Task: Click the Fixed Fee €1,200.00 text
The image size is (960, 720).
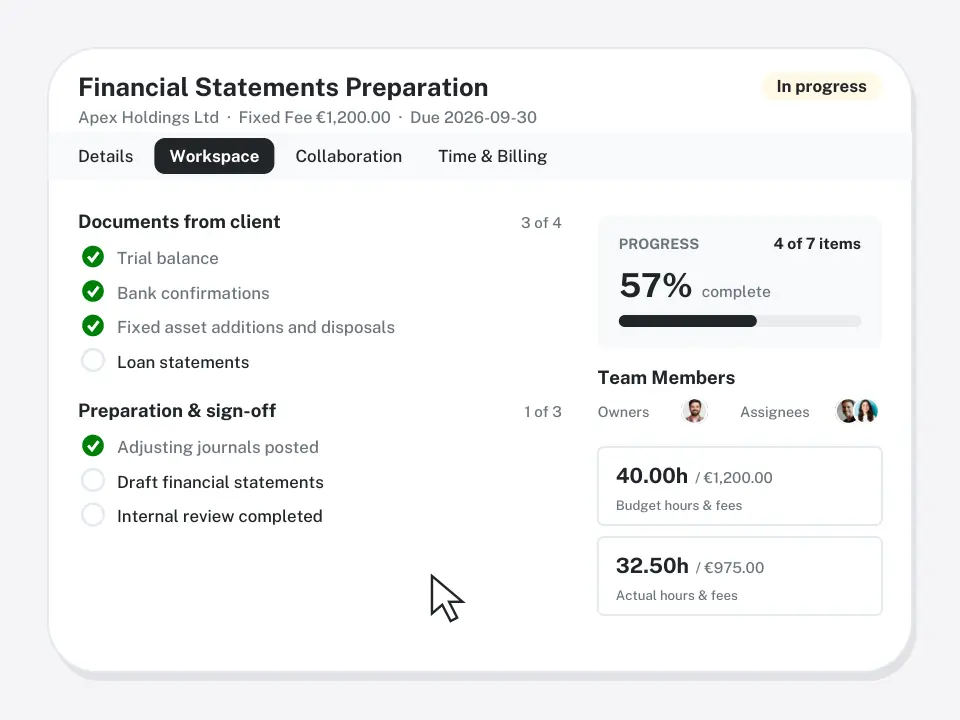Action: (x=315, y=118)
